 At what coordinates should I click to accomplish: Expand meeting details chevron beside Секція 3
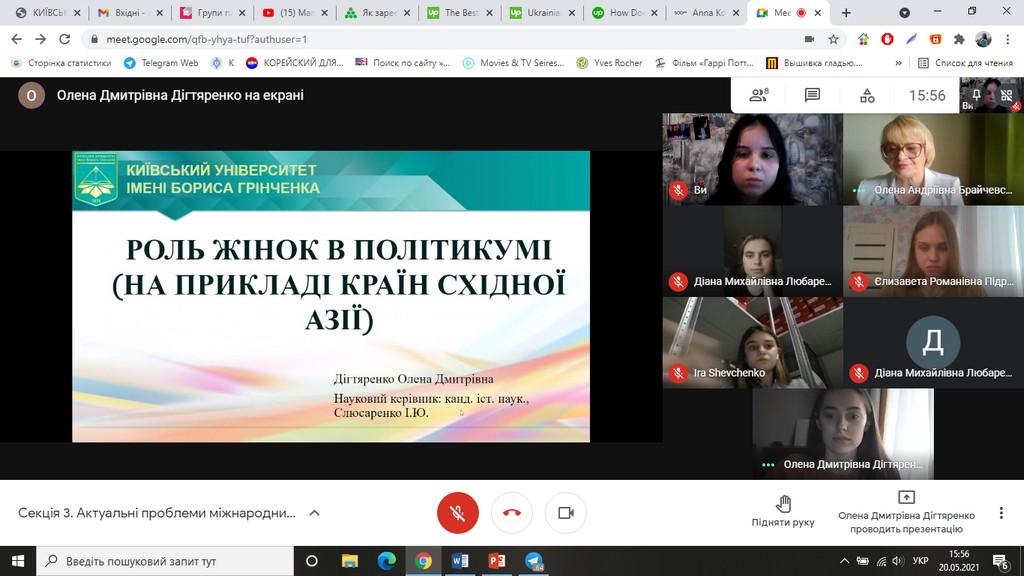click(314, 513)
